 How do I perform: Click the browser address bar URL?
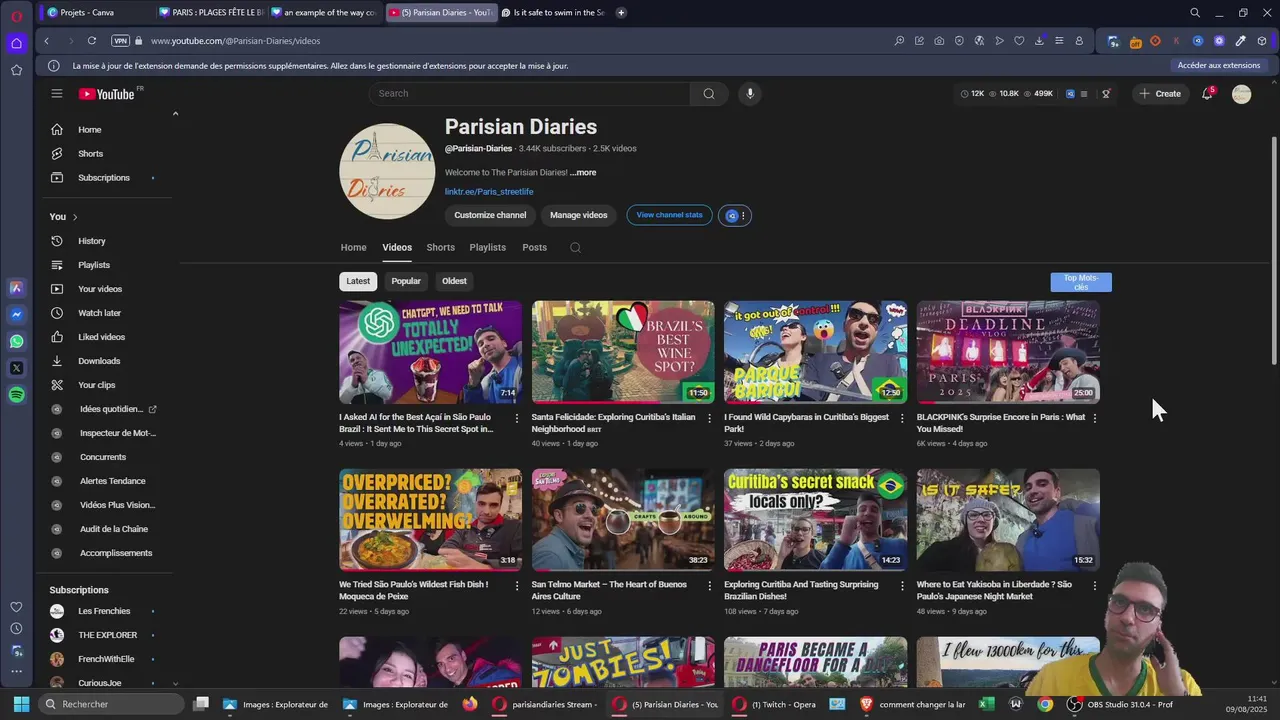[236, 41]
